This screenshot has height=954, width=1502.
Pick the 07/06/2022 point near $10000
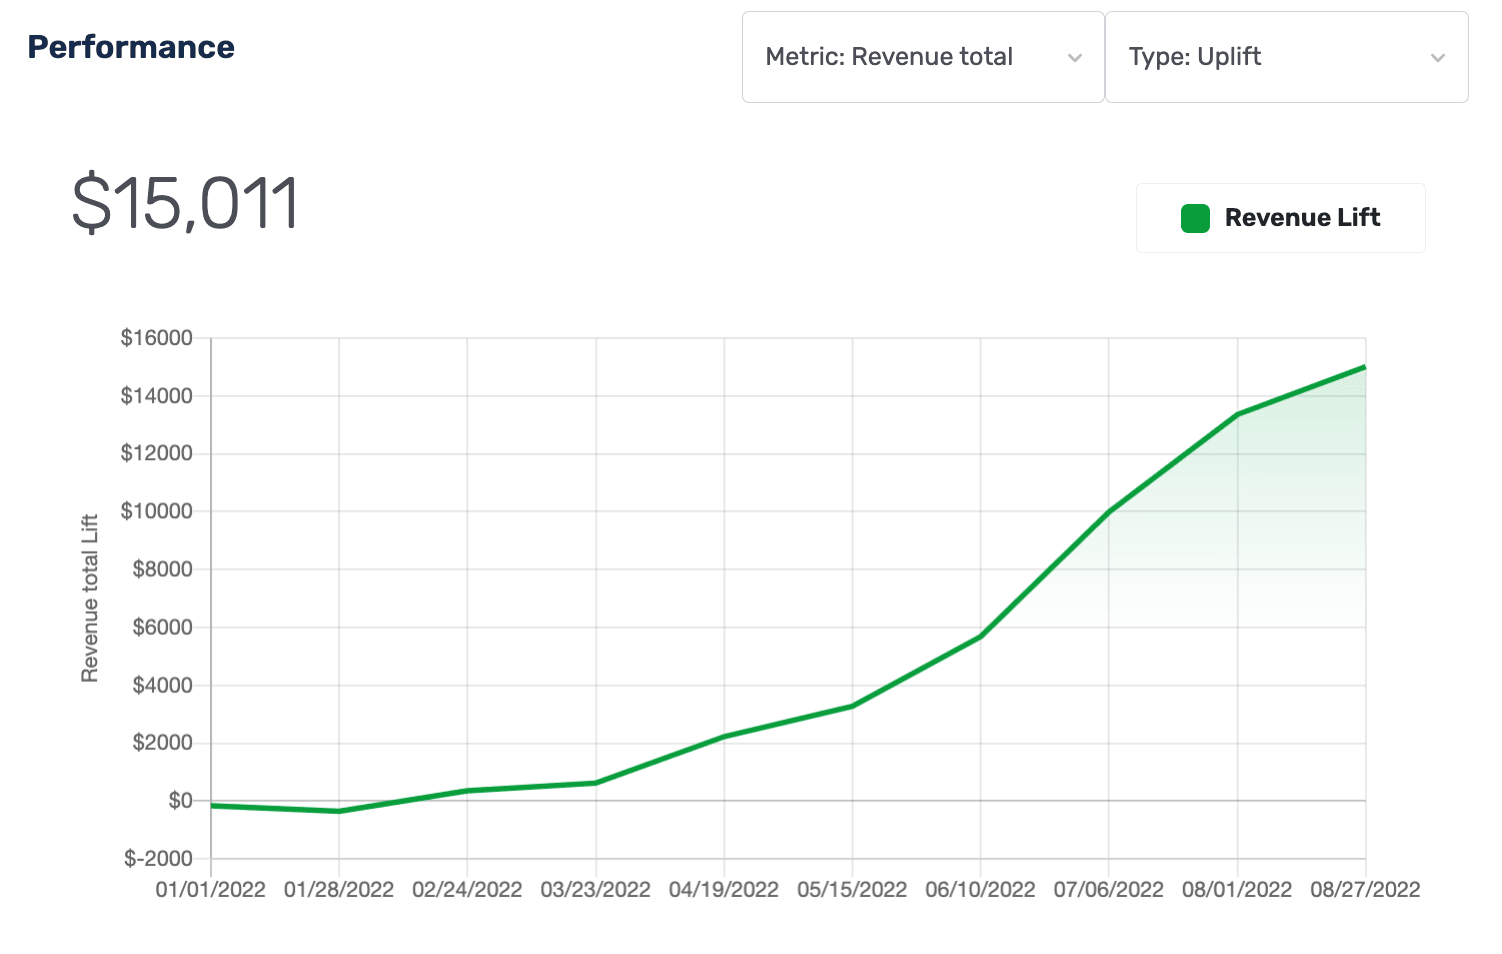coord(1109,512)
